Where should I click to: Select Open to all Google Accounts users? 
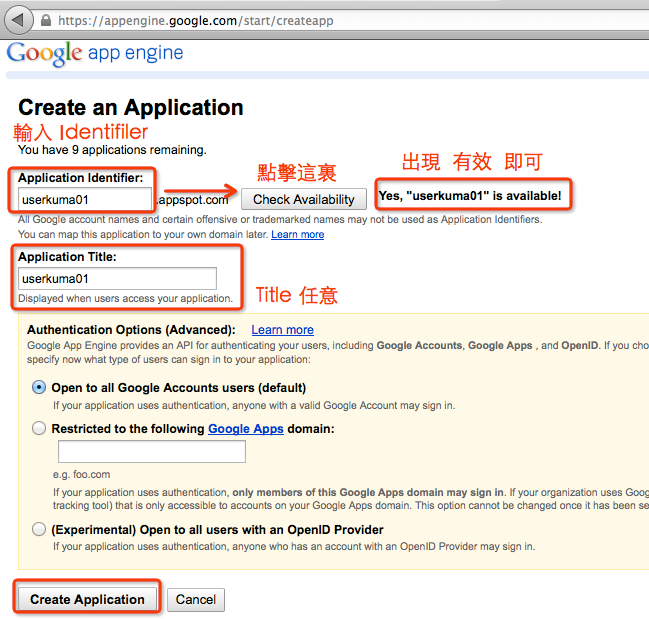coord(39,388)
